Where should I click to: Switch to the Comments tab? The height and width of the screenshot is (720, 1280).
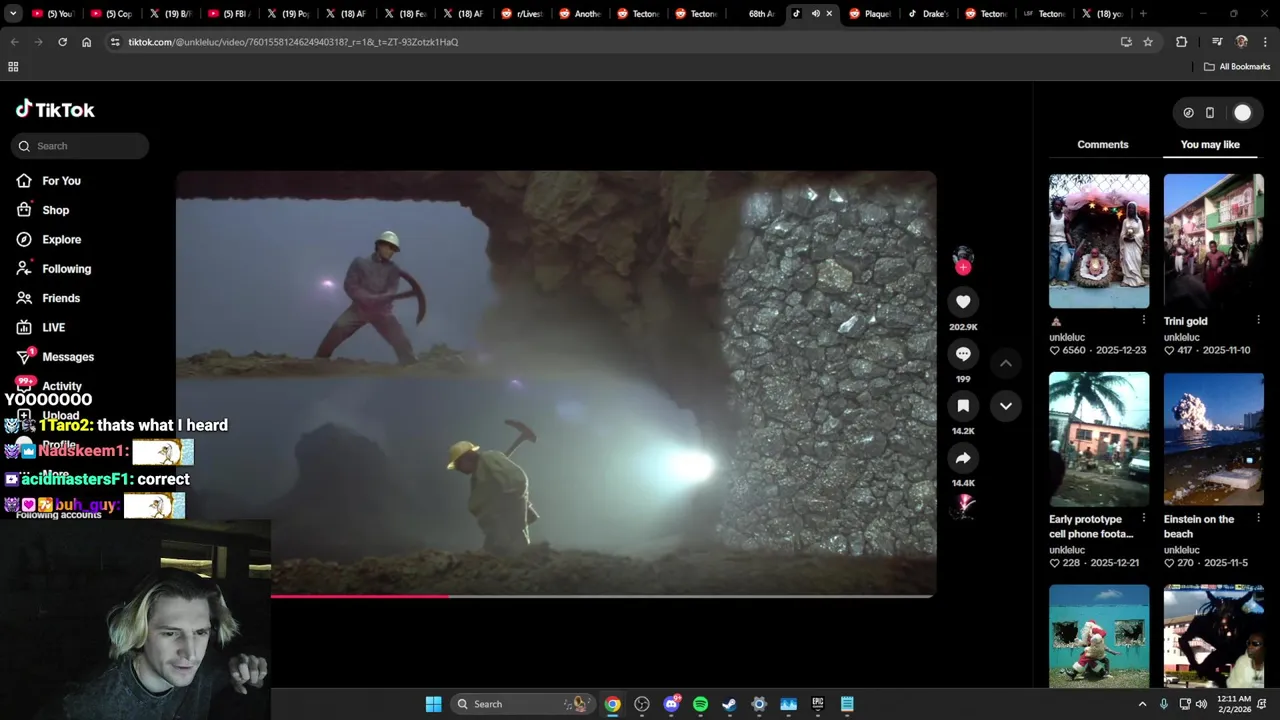click(1102, 144)
